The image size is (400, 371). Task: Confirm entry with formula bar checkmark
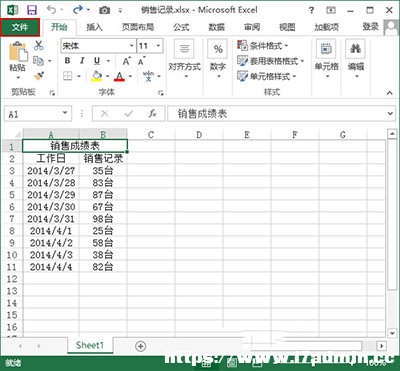click(128, 114)
